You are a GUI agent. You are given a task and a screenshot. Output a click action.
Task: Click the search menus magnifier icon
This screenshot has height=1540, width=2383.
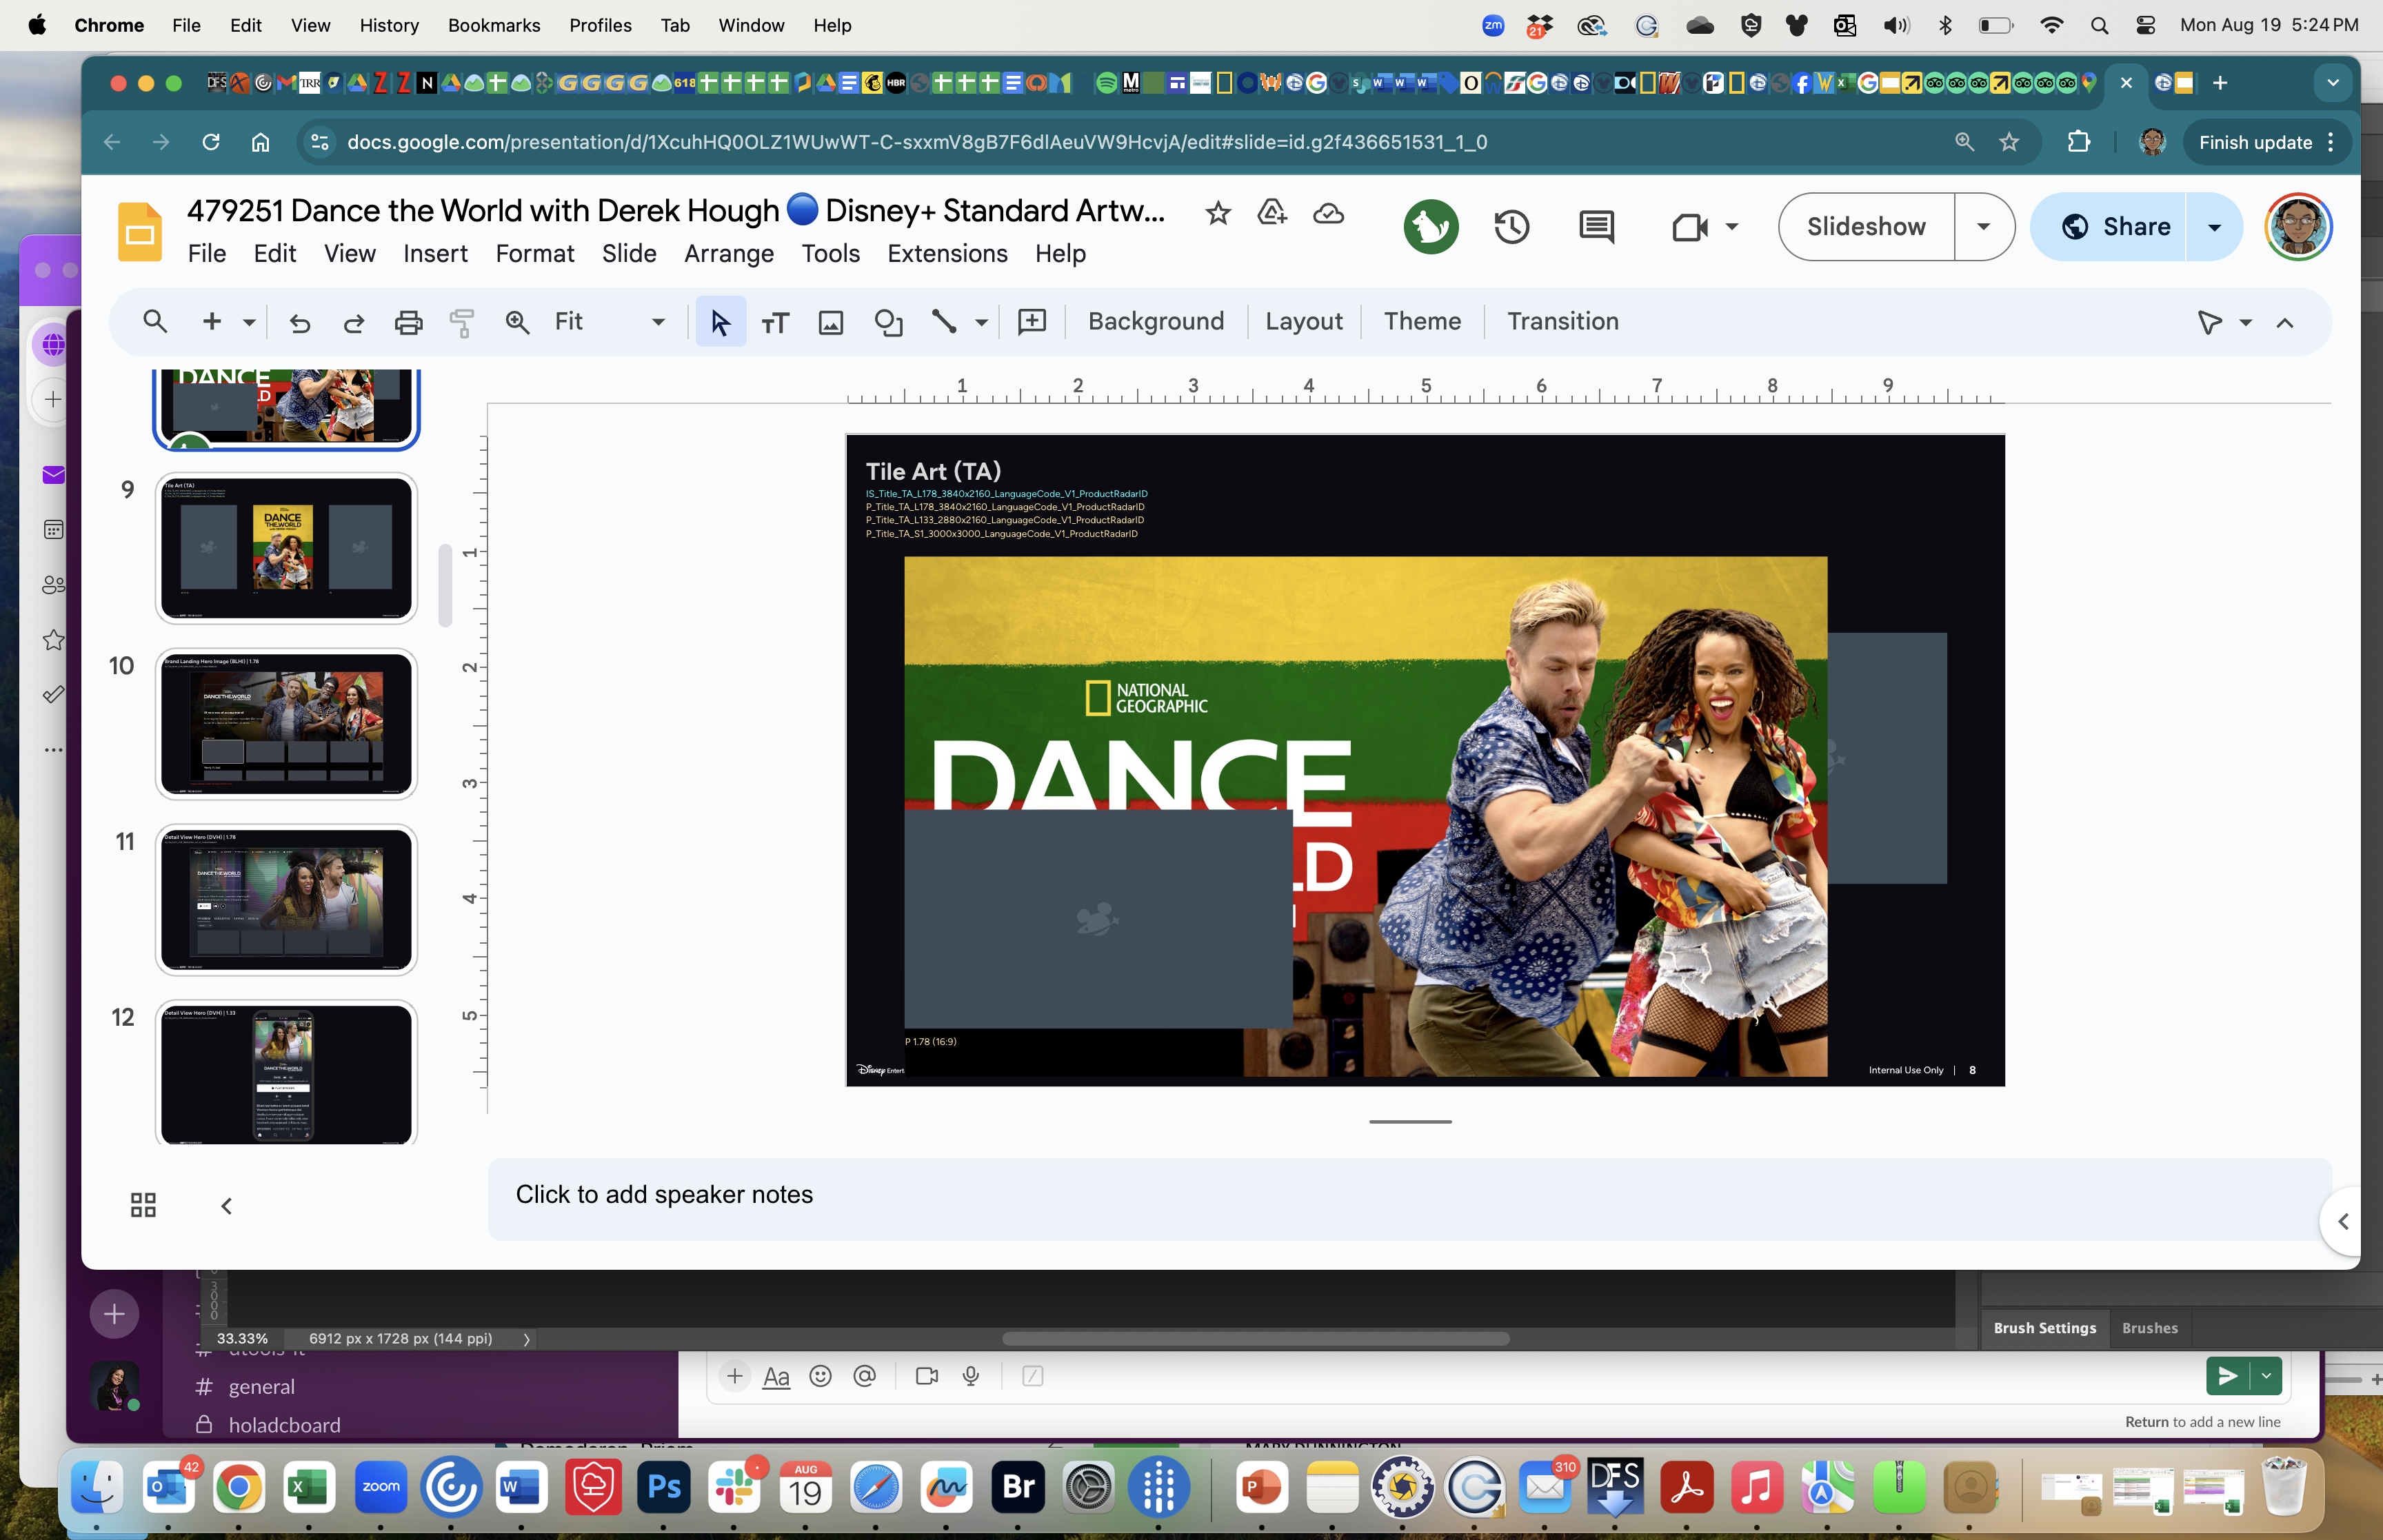155,322
